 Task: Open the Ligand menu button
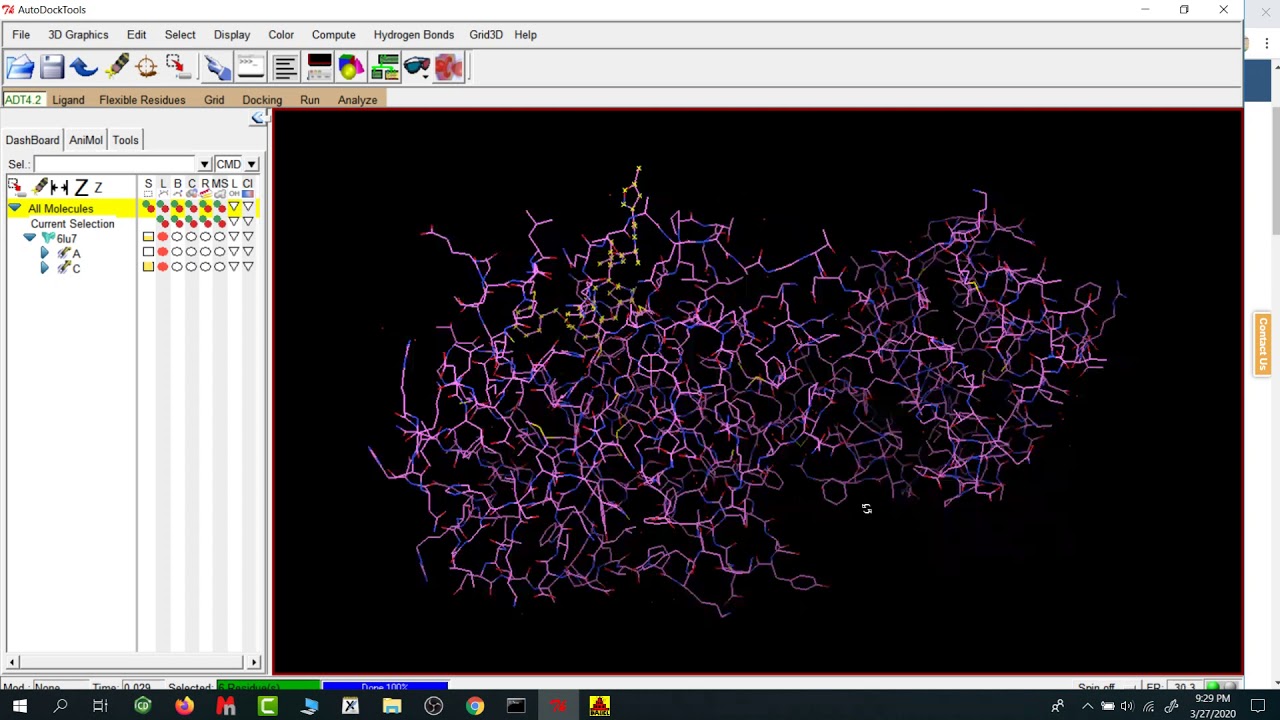pyautogui.click(x=68, y=100)
